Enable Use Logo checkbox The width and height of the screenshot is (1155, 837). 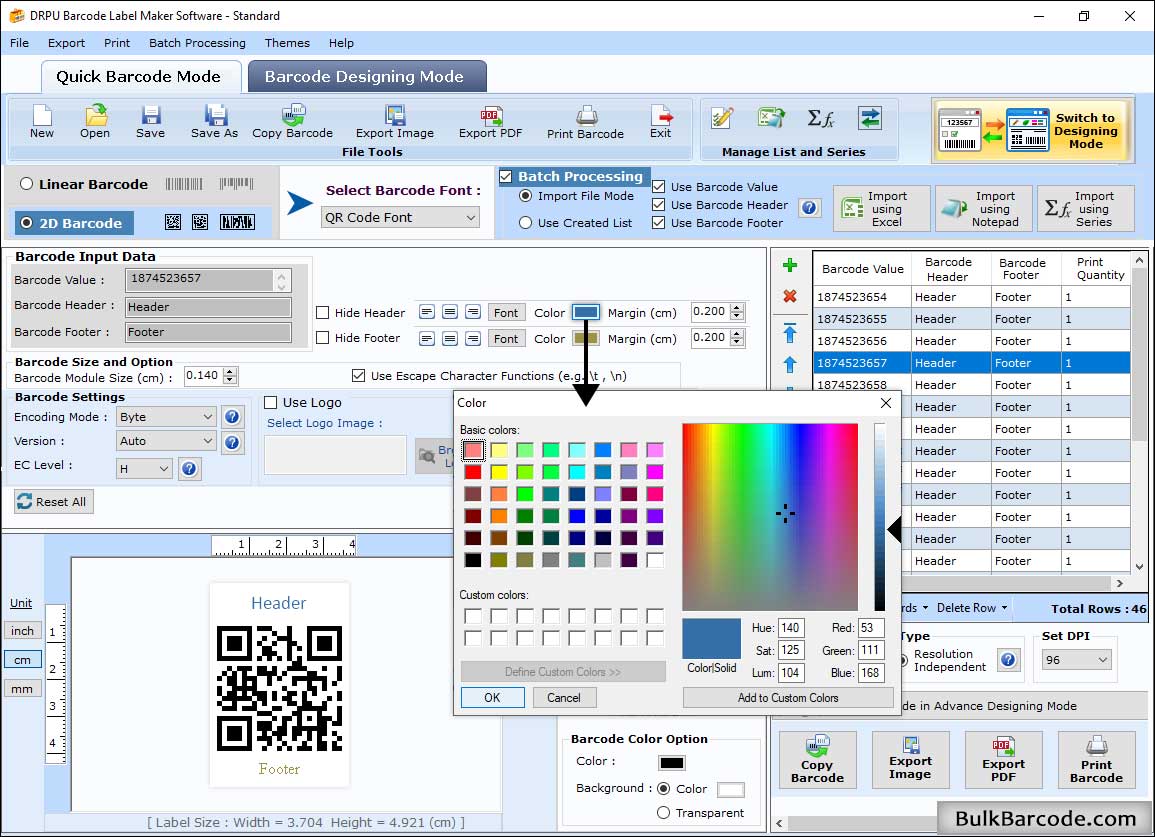pos(270,402)
